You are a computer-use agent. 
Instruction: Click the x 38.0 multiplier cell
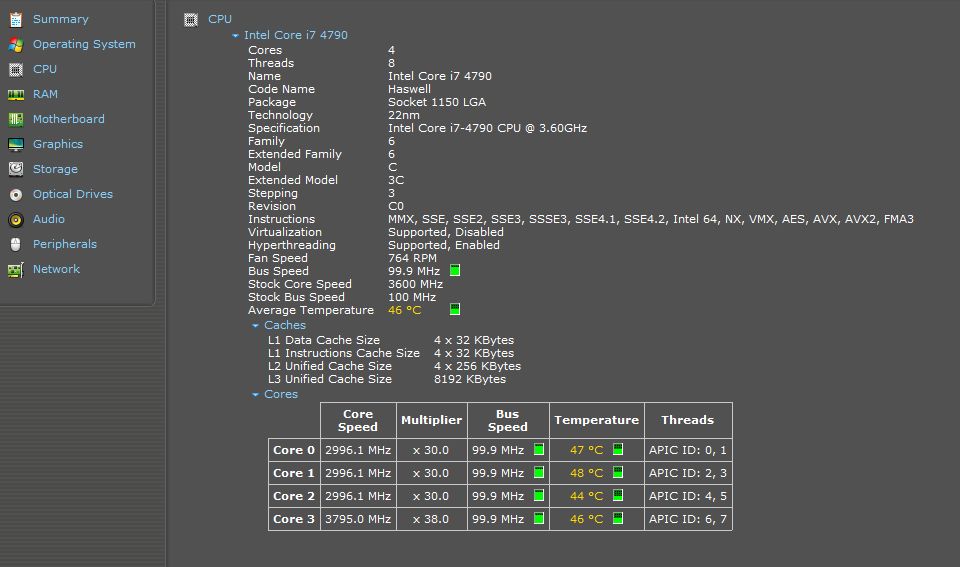(x=432, y=519)
